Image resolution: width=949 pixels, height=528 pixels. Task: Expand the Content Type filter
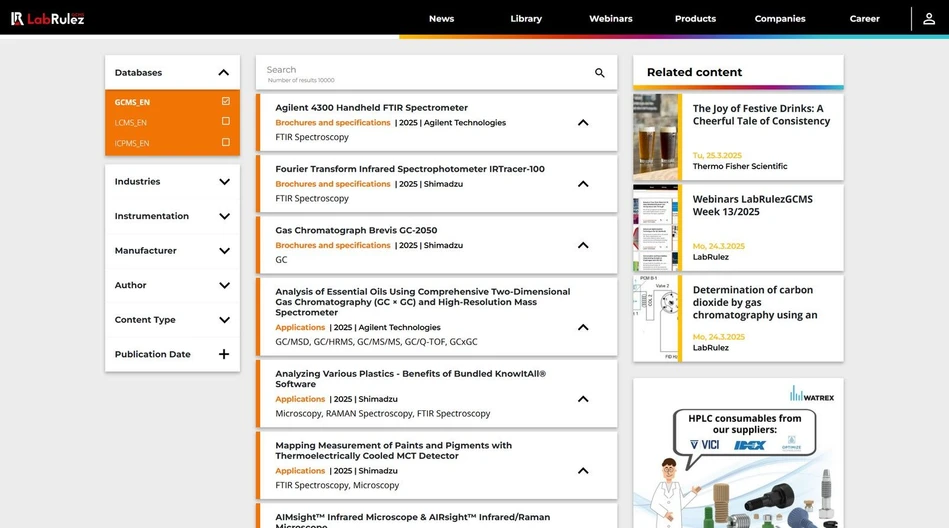(224, 320)
